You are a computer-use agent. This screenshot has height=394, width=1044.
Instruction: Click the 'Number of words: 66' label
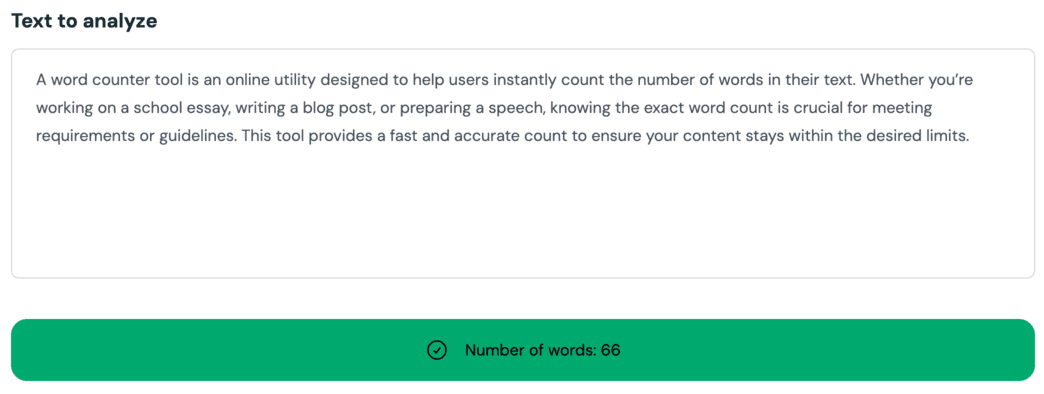tap(543, 350)
